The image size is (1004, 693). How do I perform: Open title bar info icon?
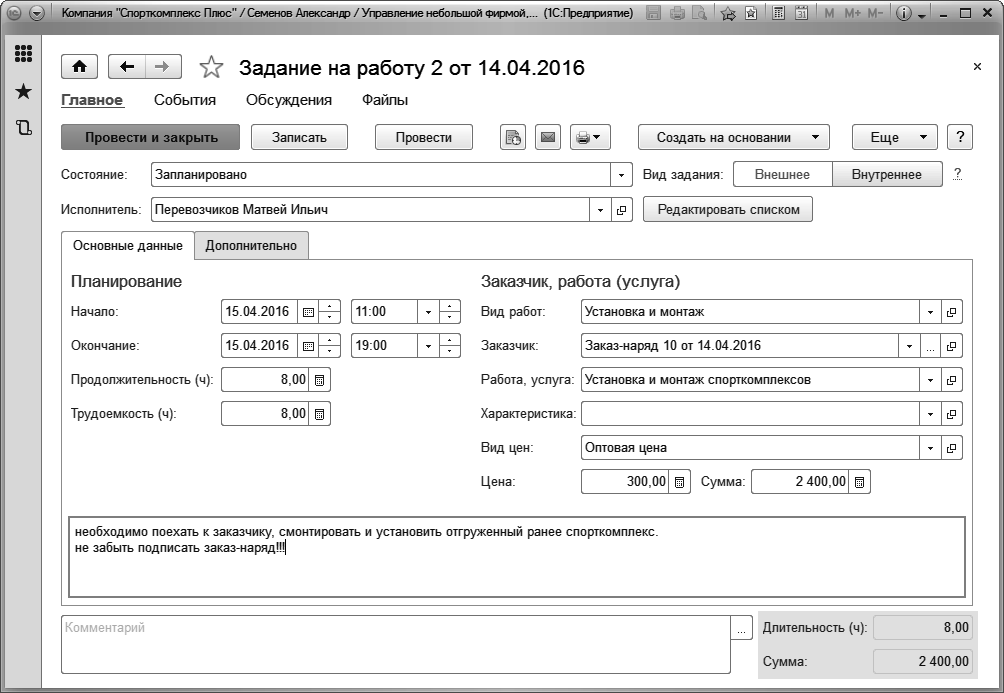pyautogui.click(x=903, y=12)
